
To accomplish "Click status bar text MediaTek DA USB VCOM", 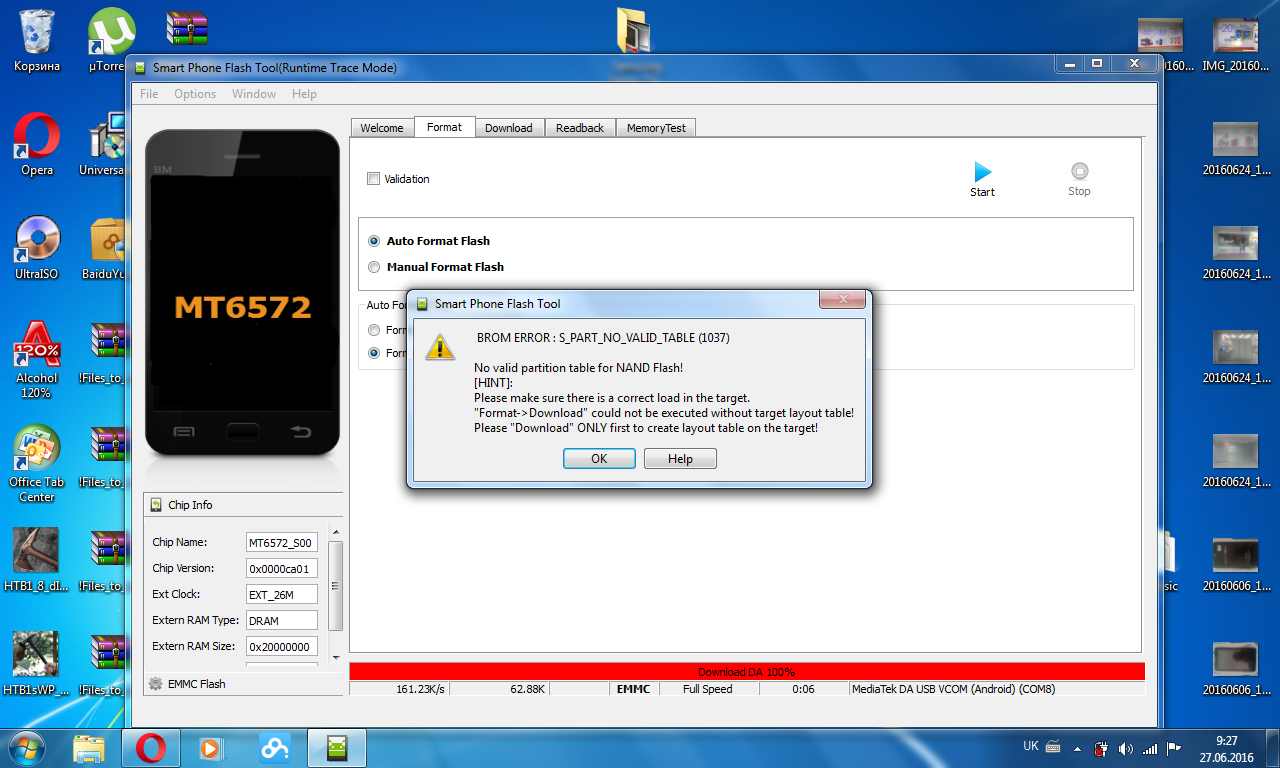I will [953, 689].
